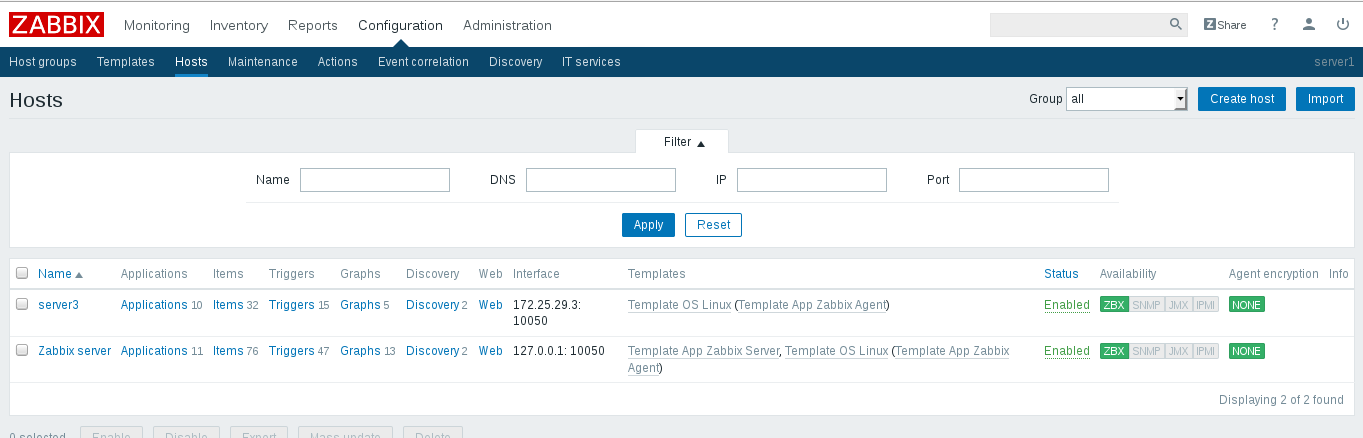Reset the host filter
The width and height of the screenshot is (1363, 438).
tap(713, 225)
